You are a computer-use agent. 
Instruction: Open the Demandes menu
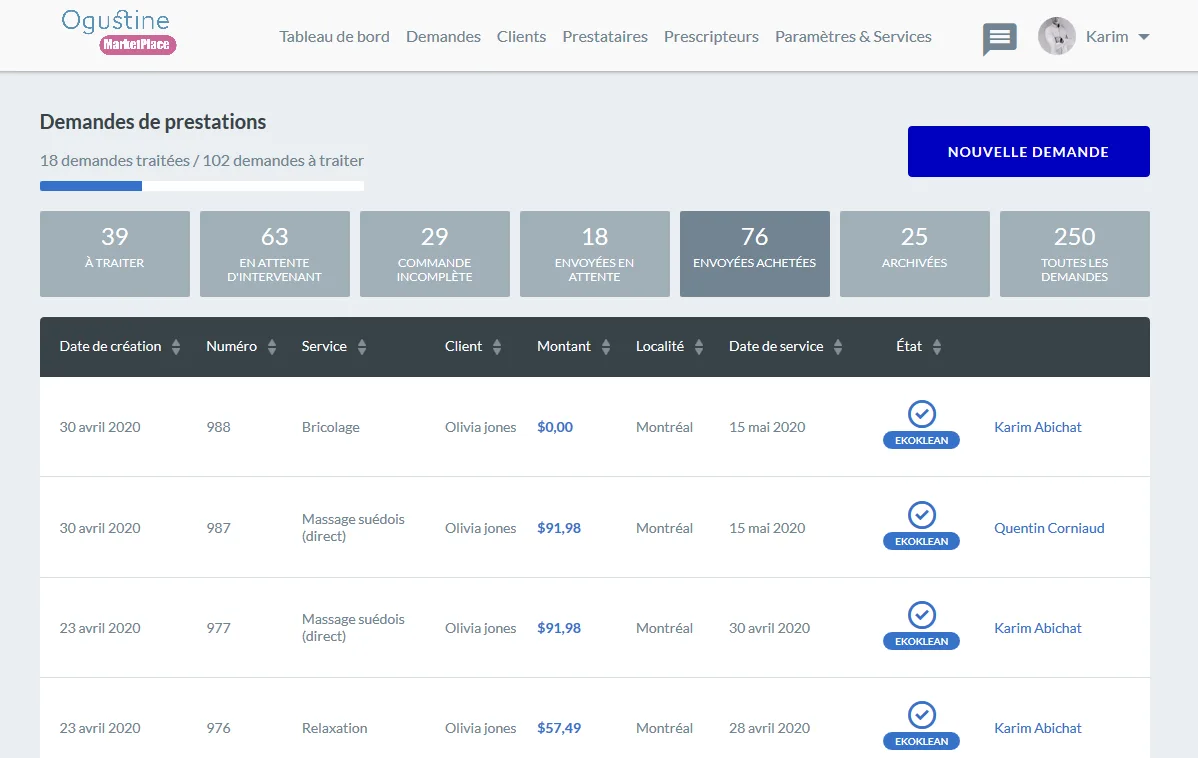pyautogui.click(x=443, y=37)
